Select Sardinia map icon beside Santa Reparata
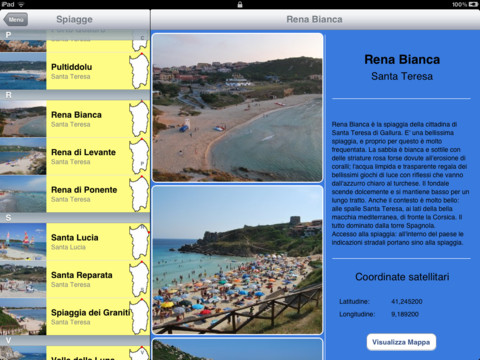 [x=139, y=279]
